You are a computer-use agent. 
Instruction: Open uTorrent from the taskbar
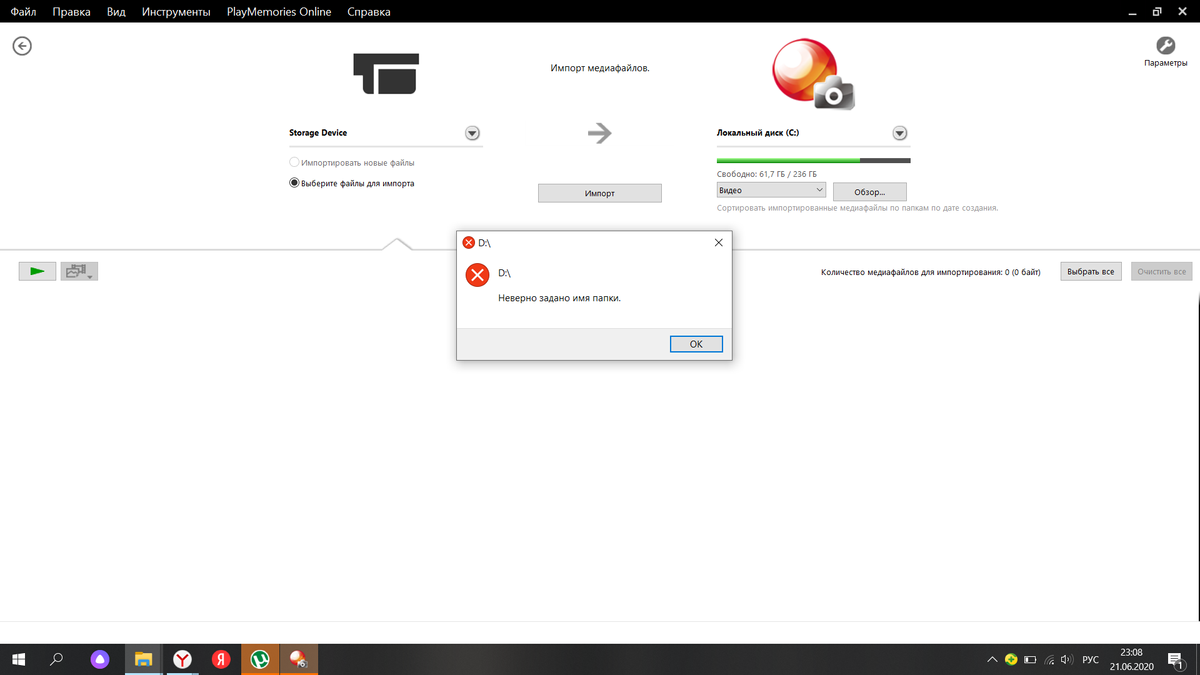(260, 659)
